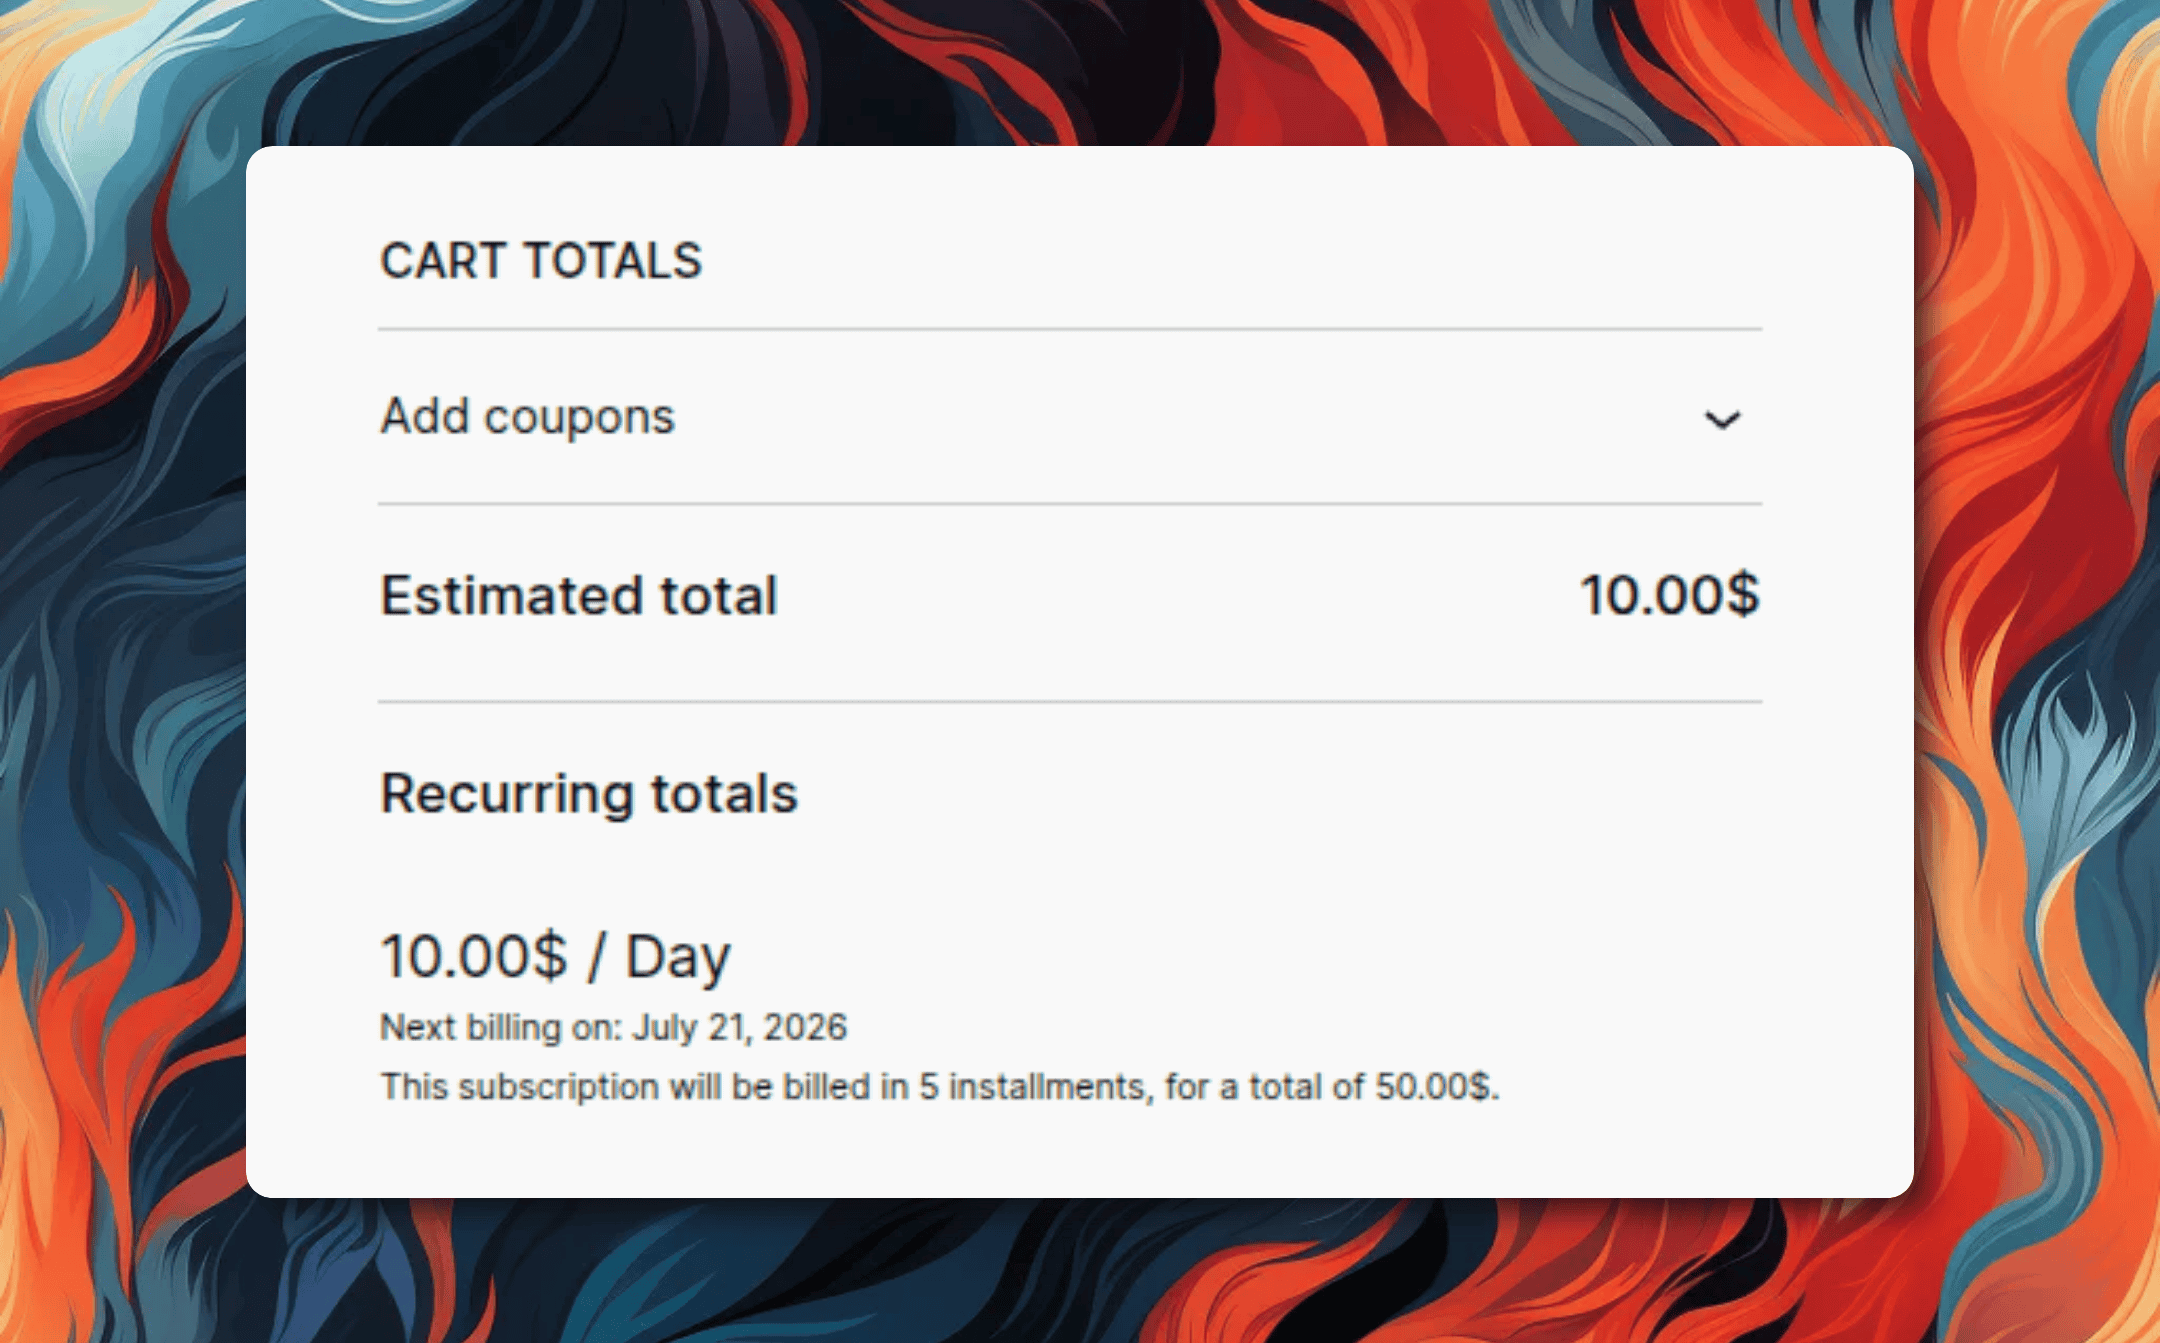Click the word total in Estimated total
The height and width of the screenshot is (1343, 2160).
pyautogui.click(x=719, y=595)
